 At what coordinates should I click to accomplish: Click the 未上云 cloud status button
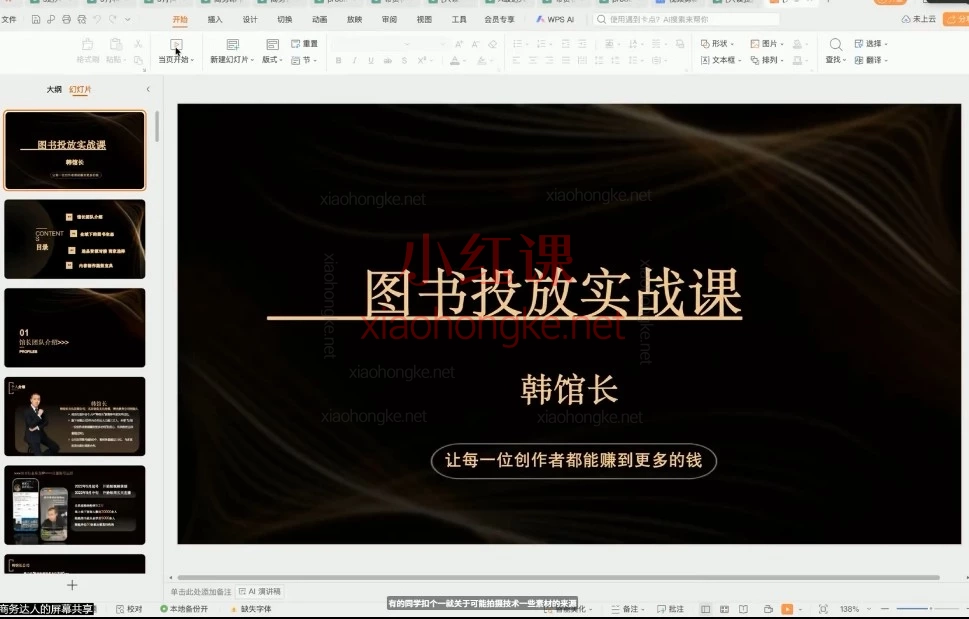(919, 19)
